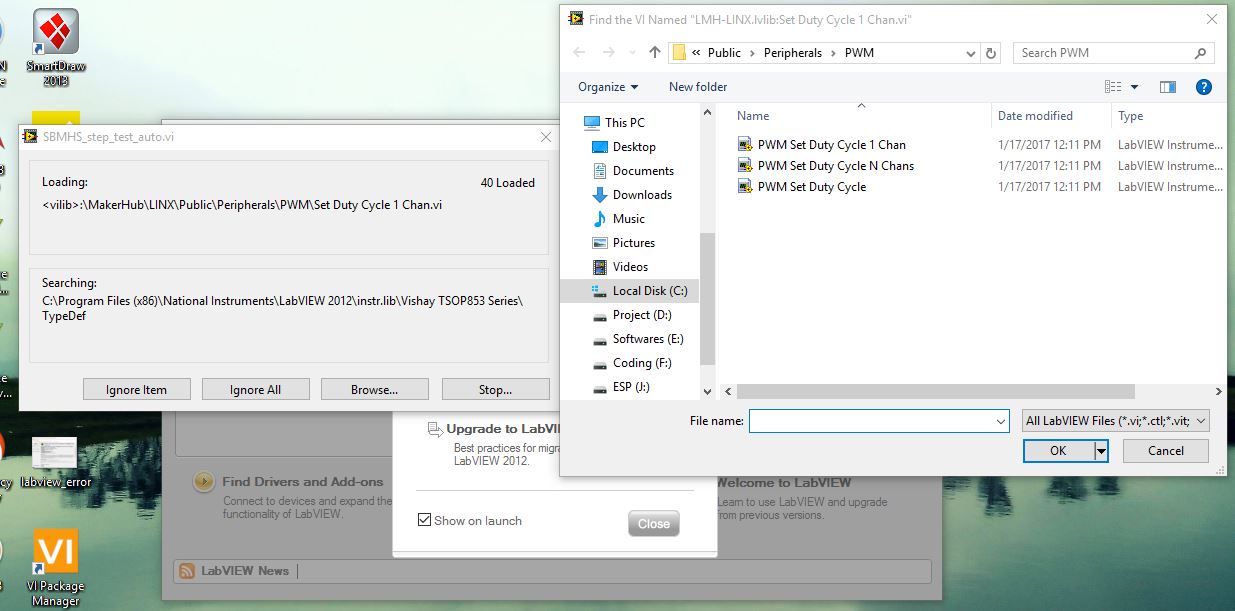1235x611 pixels.
Task: Open Find Drivers and Add-ons link
Action: click(x=303, y=481)
